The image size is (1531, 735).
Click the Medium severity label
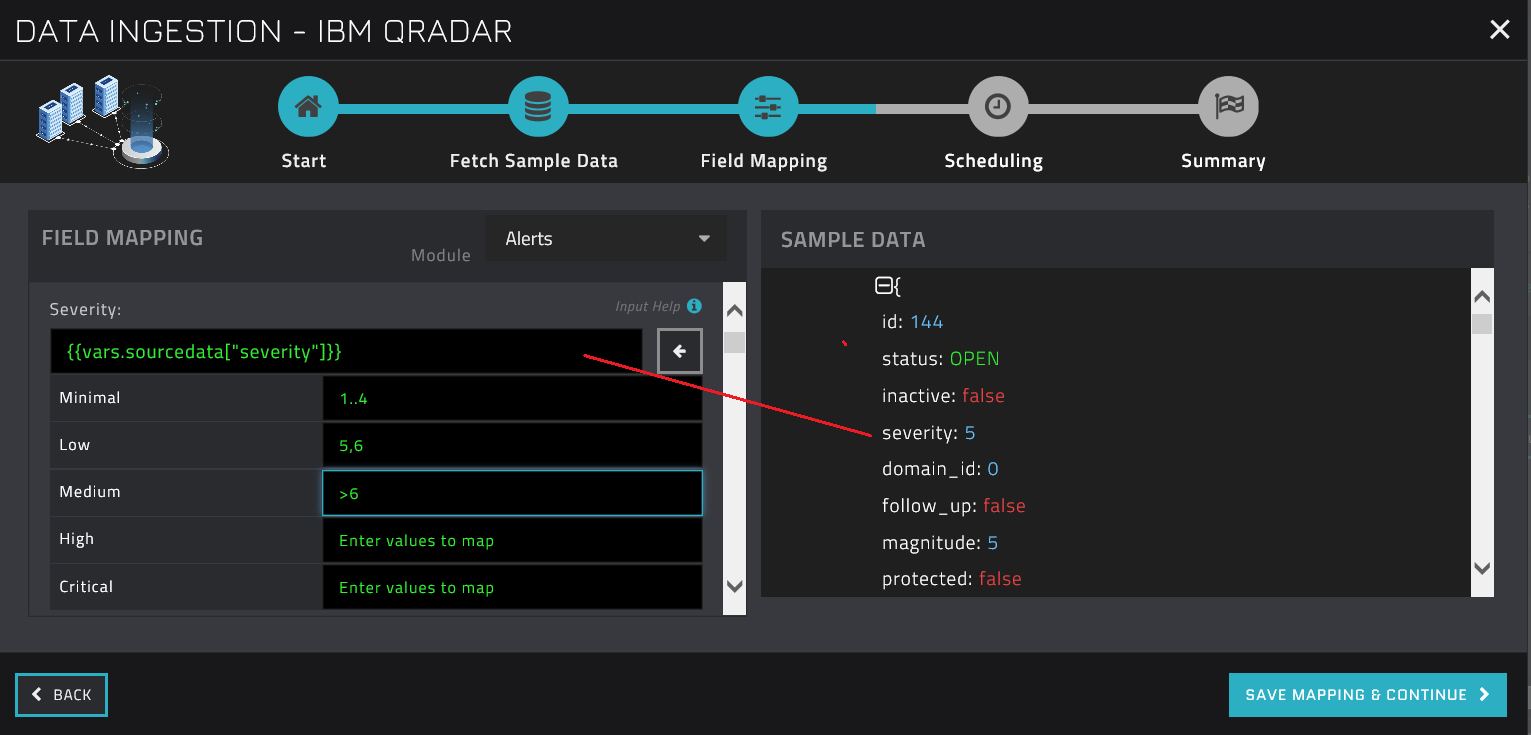90,492
